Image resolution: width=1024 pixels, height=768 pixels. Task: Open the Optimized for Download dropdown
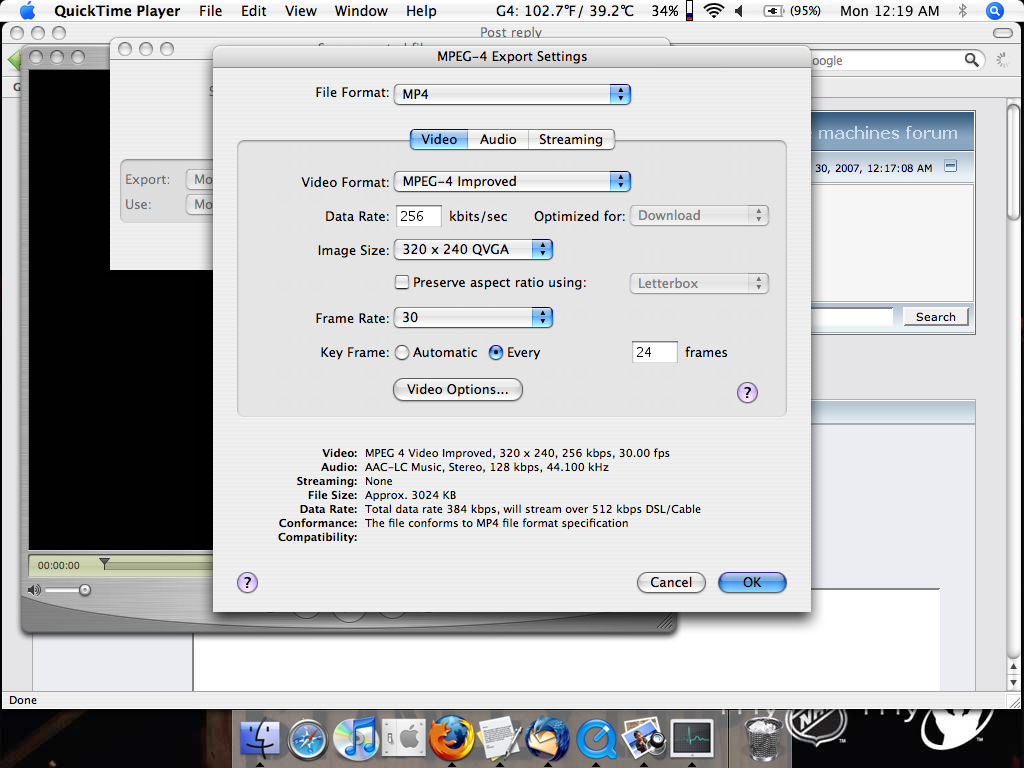699,216
